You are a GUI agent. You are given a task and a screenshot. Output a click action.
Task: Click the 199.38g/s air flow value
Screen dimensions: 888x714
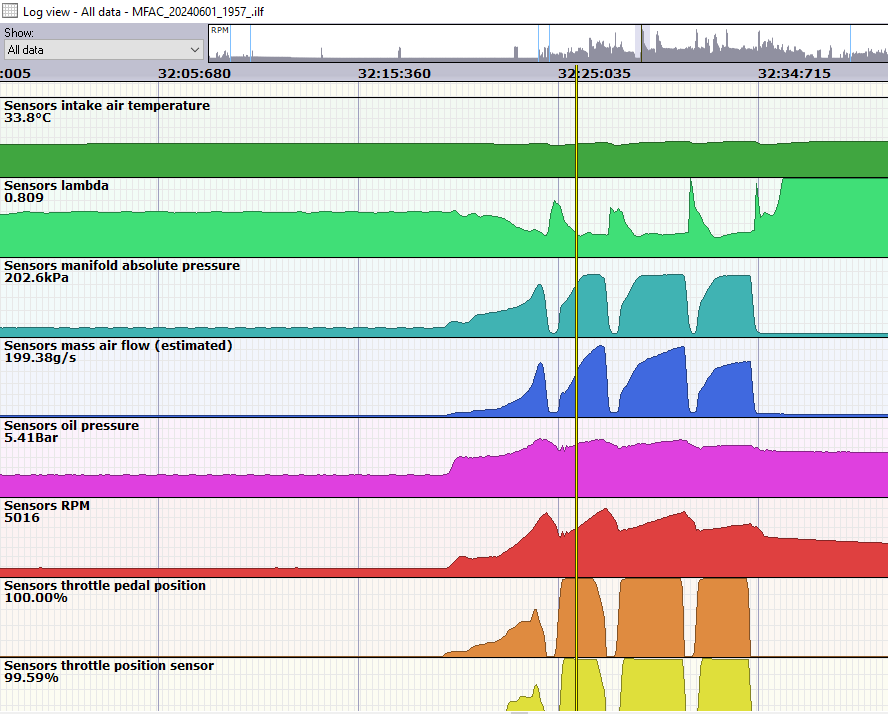coord(40,358)
